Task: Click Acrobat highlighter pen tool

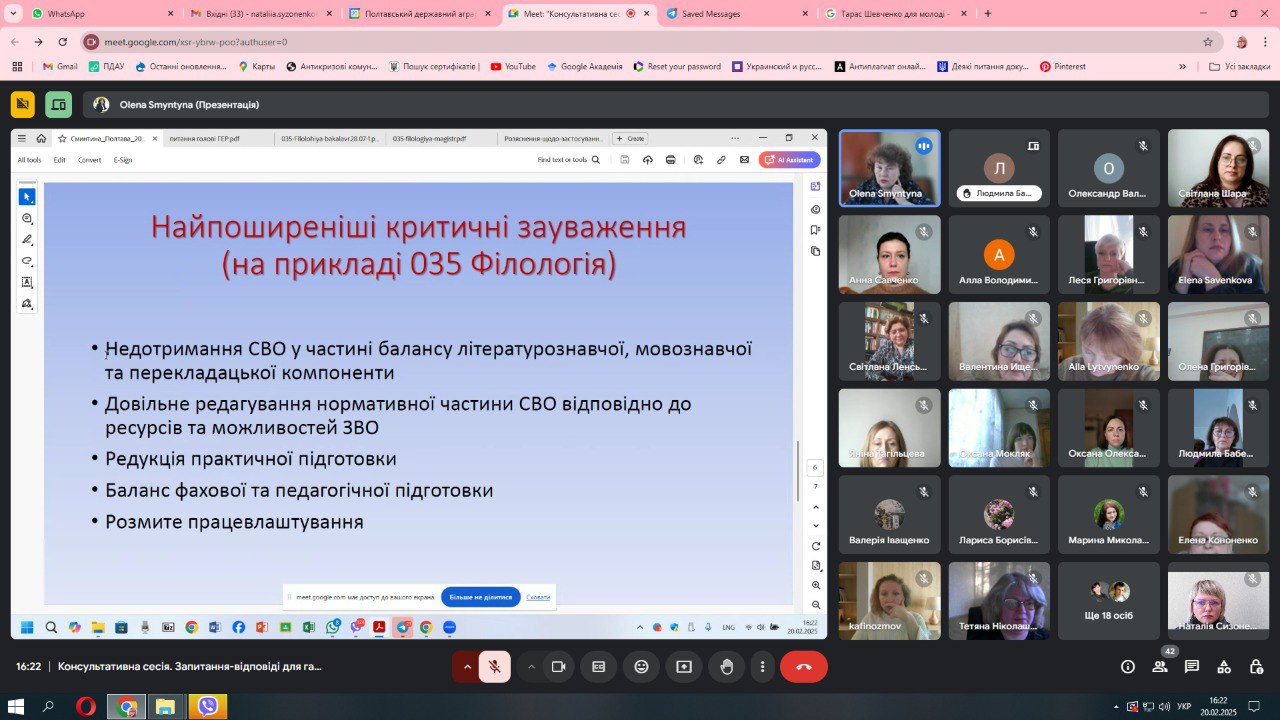Action: [x=27, y=240]
